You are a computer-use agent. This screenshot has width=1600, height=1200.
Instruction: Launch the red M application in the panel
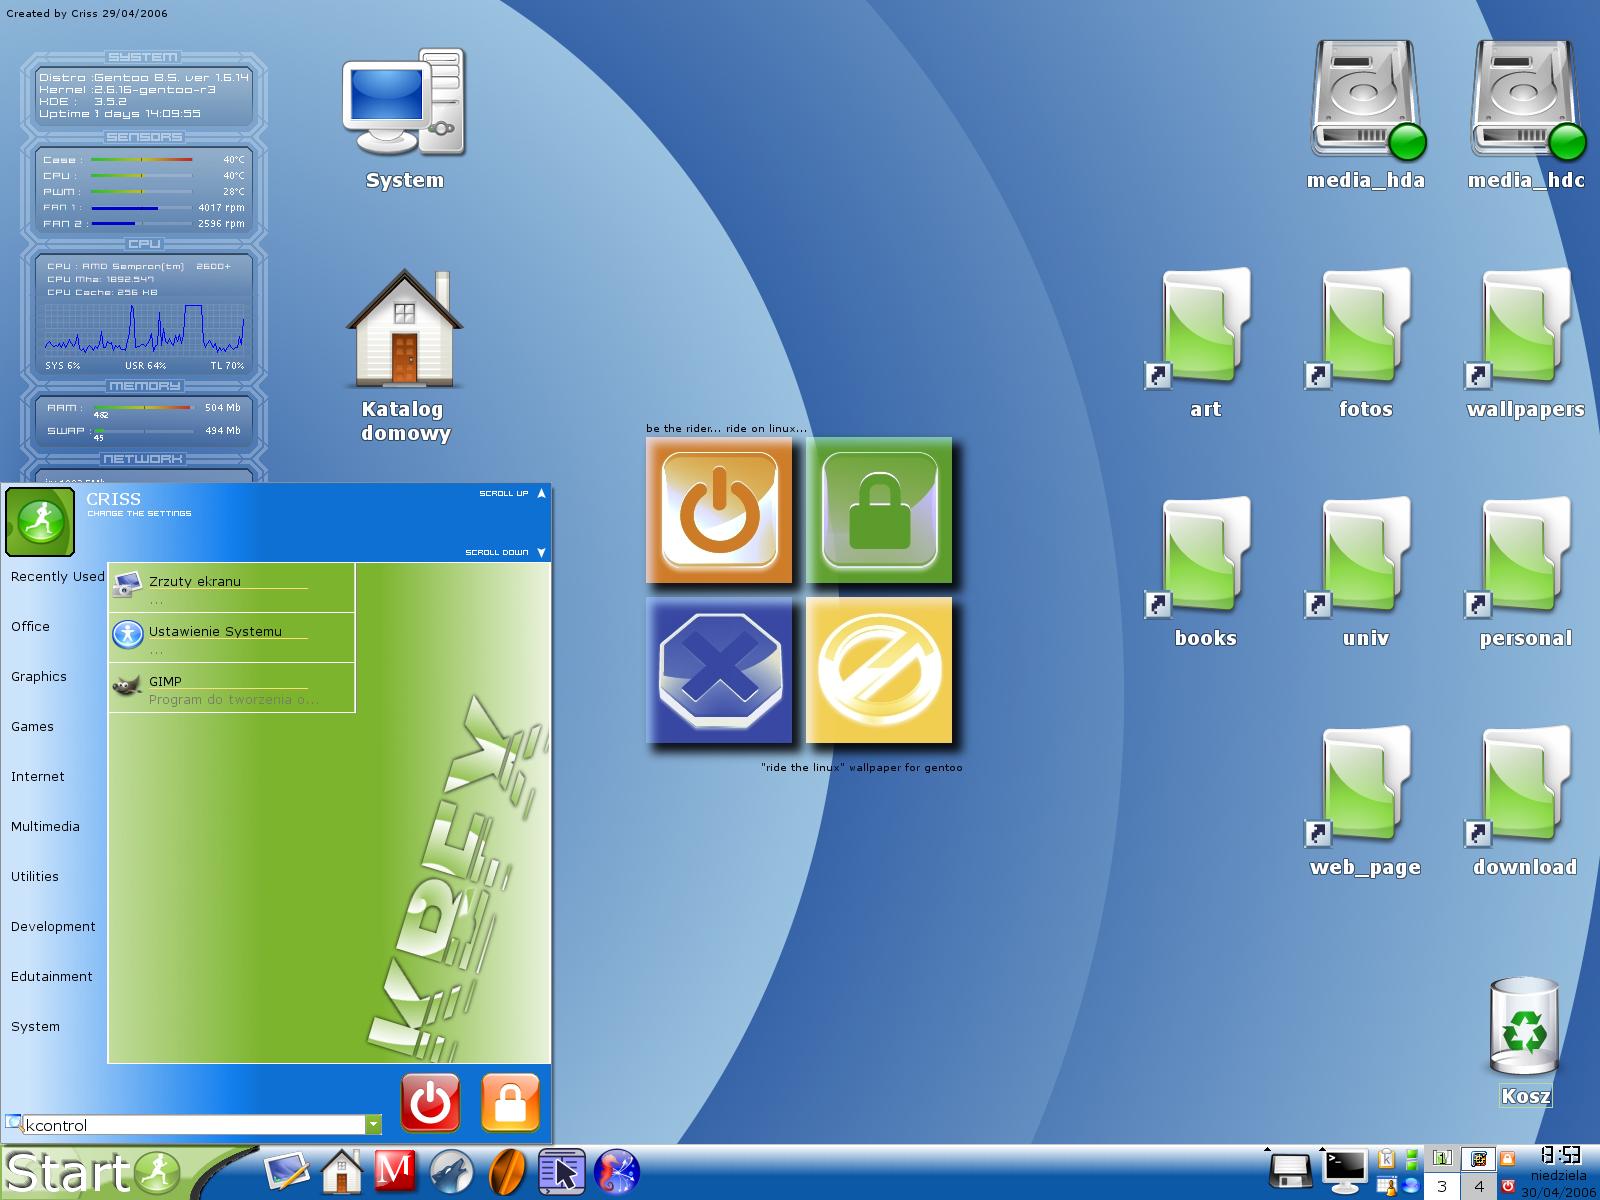395,1172
